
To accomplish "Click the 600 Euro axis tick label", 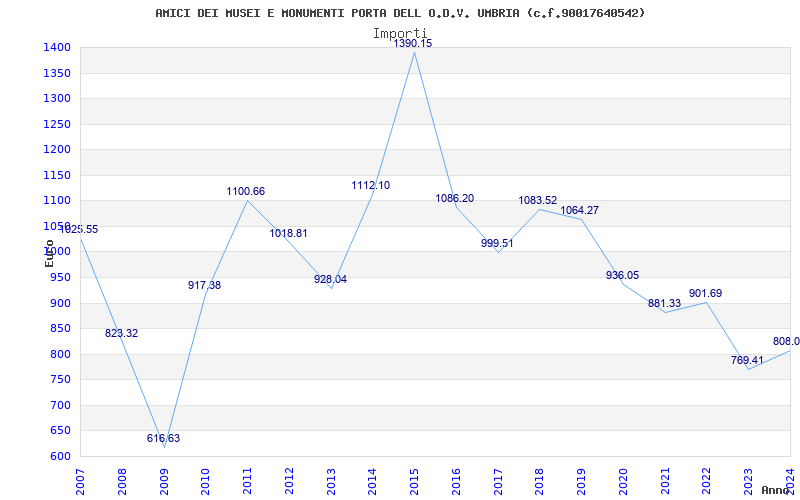I will point(59,456).
